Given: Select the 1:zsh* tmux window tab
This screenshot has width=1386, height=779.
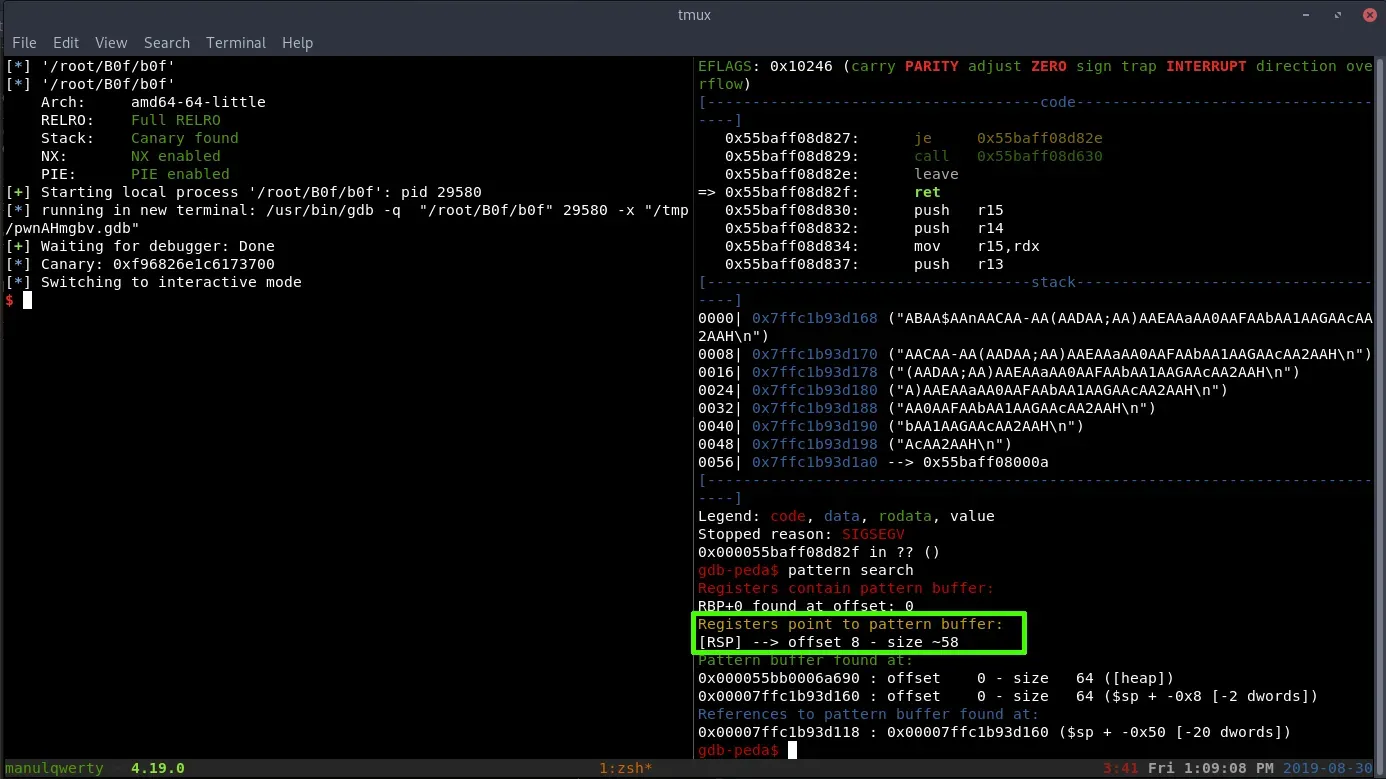Looking at the screenshot, I should [625, 768].
